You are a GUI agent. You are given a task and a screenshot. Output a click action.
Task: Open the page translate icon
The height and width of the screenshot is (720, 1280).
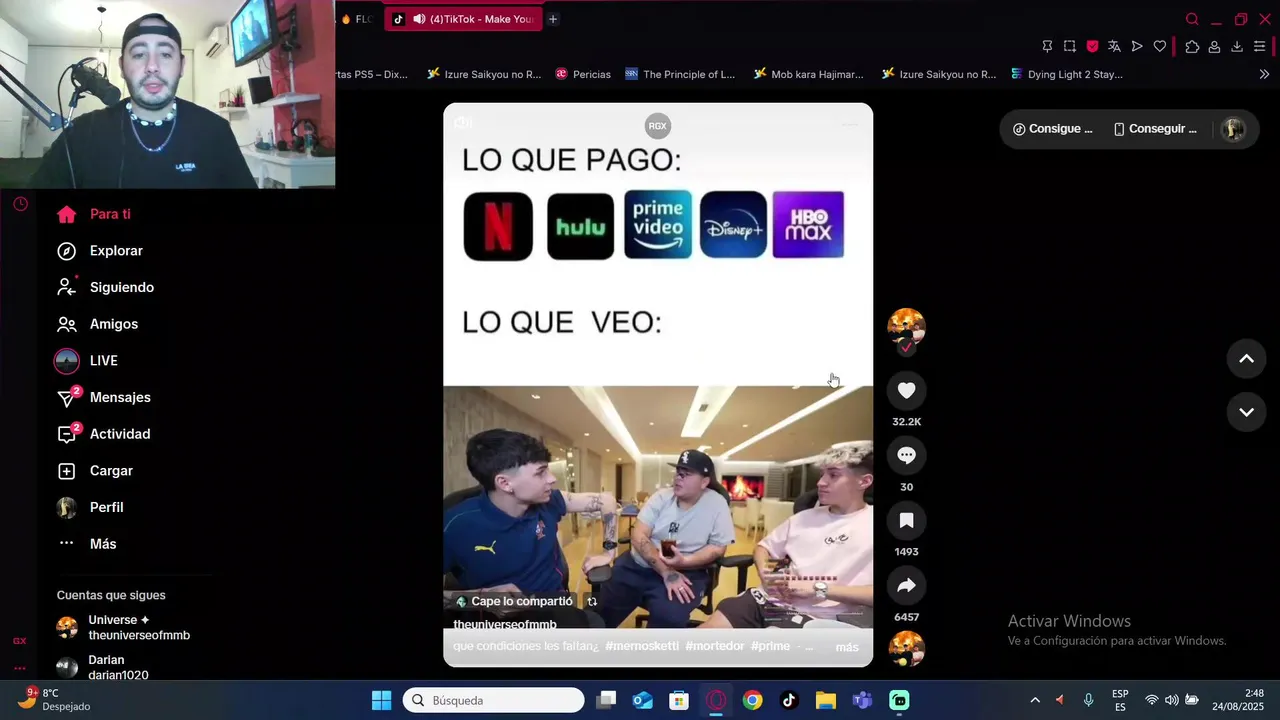click(1114, 46)
